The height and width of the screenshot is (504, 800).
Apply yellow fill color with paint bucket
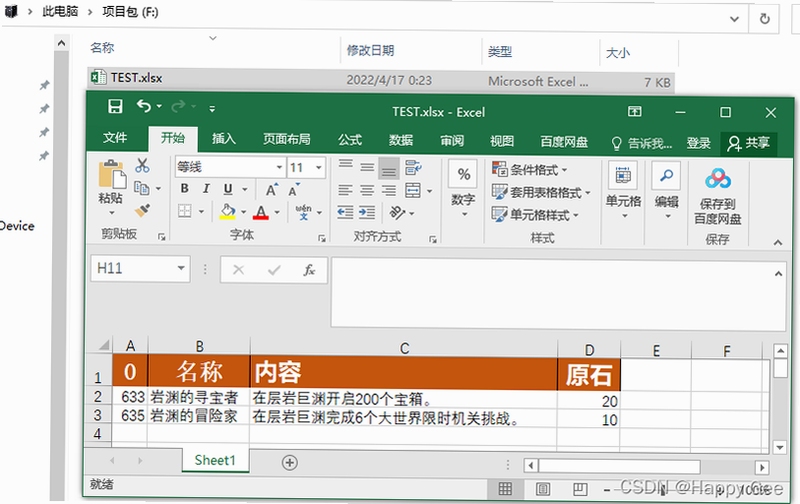(x=228, y=212)
